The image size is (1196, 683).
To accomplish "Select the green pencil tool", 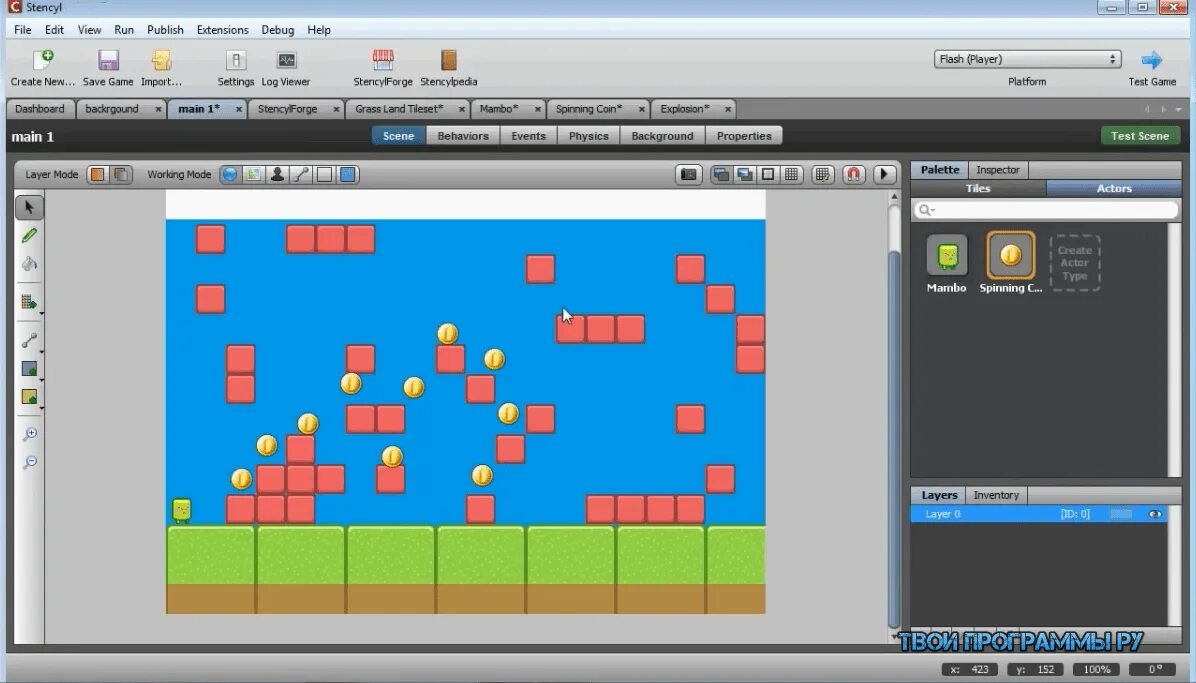I will [x=29, y=235].
